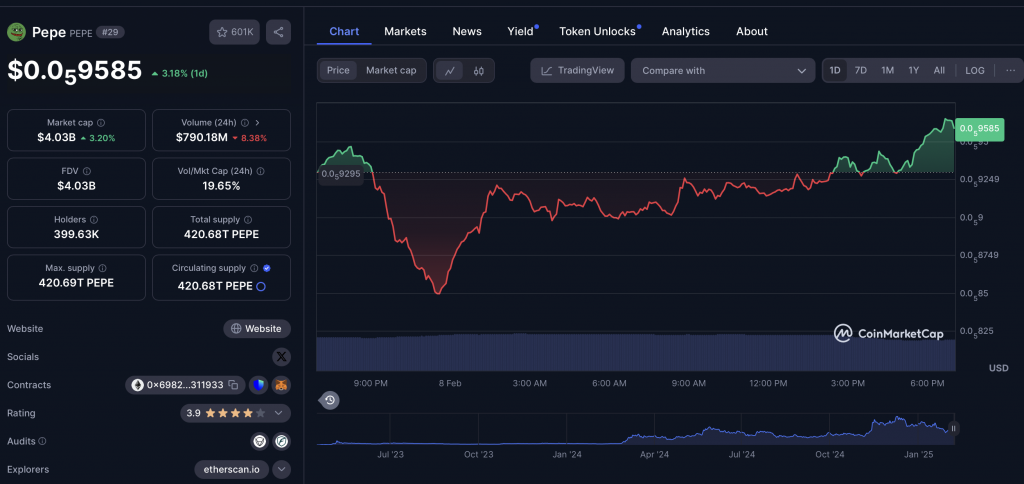Open the second audit provider icon
Viewport: 1024px width, 484px height.
pos(282,442)
